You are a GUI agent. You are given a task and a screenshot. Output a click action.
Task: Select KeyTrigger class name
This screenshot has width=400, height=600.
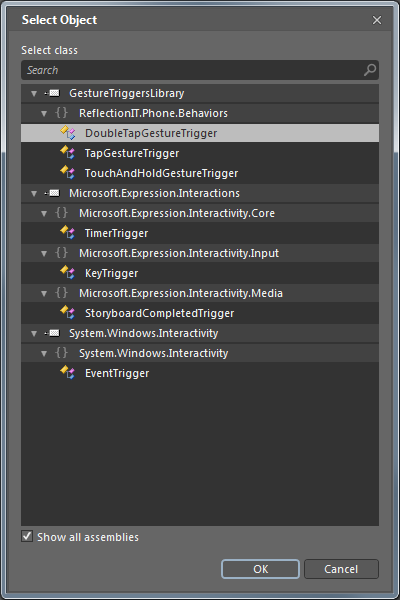pyautogui.click(x=111, y=273)
